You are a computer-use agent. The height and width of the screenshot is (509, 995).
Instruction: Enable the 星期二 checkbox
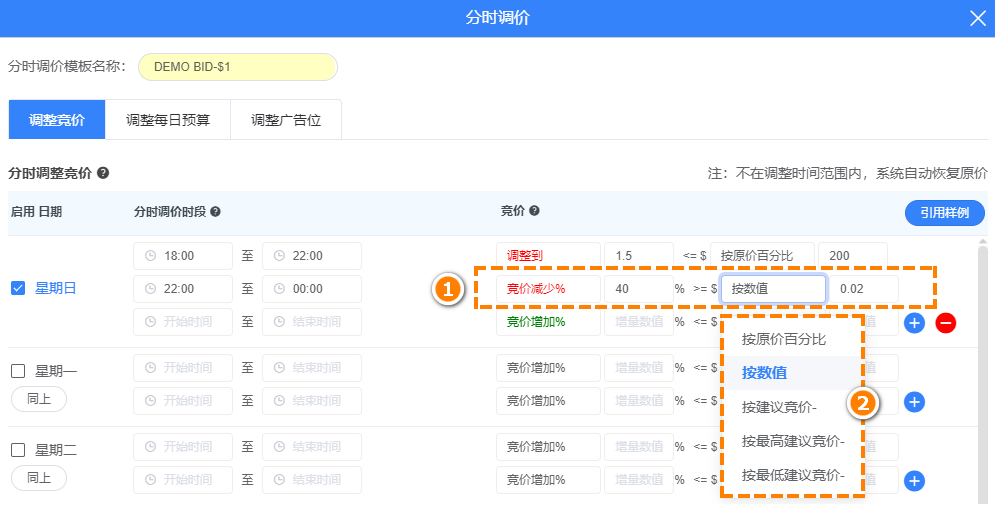coord(18,450)
